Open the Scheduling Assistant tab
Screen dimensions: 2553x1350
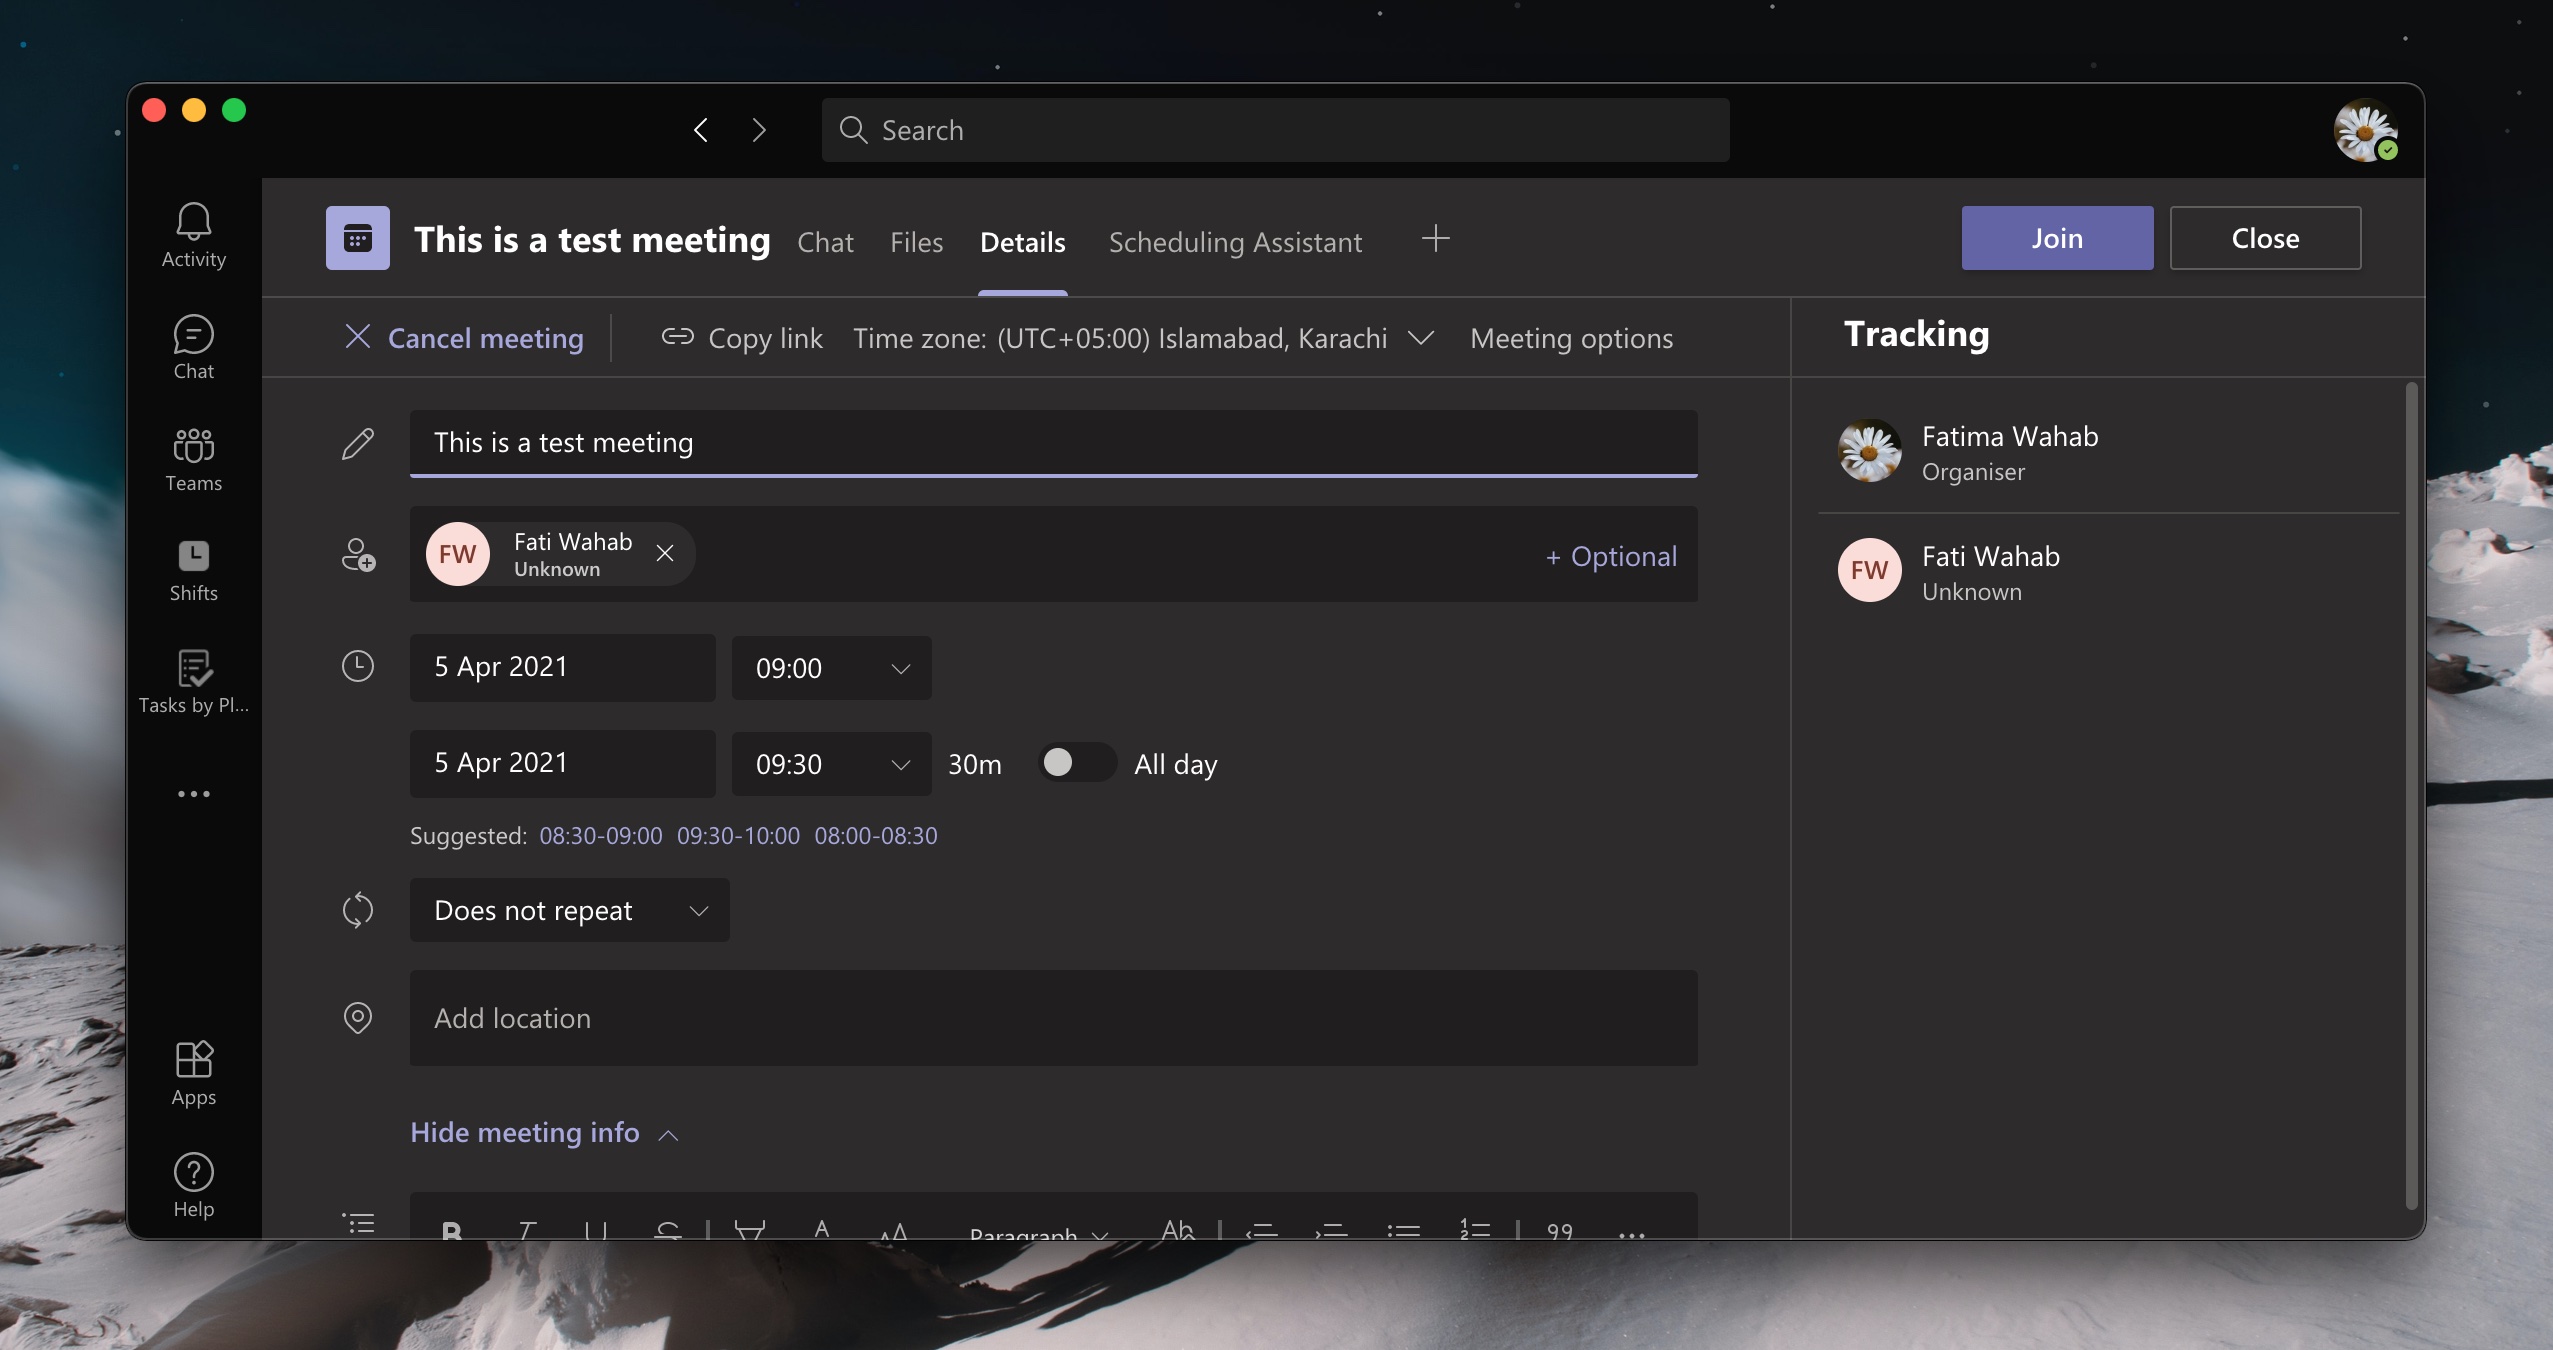(1236, 238)
